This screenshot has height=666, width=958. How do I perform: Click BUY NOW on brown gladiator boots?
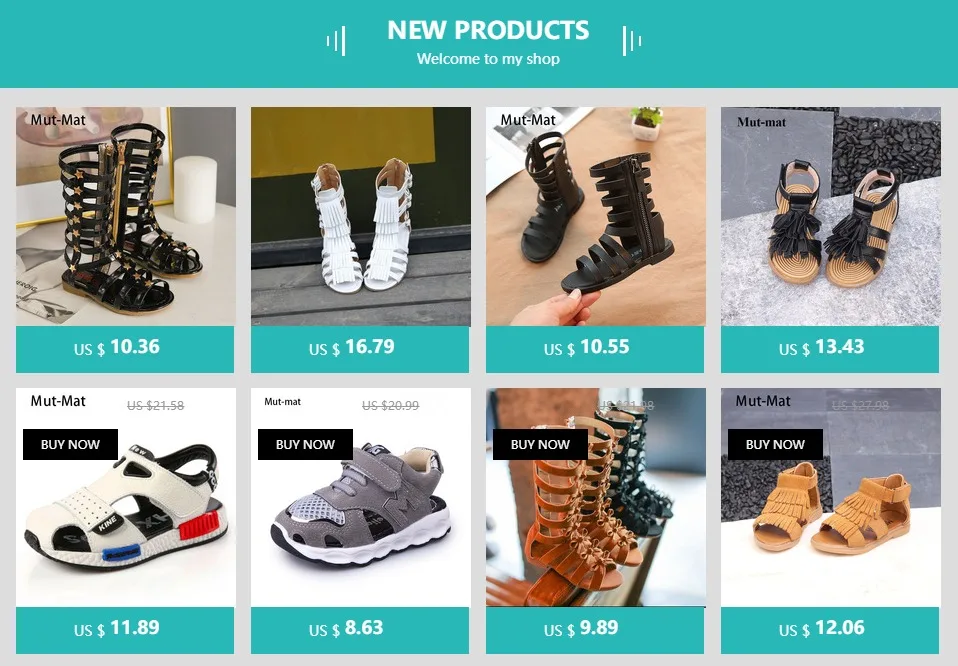click(x=540, y=444)
